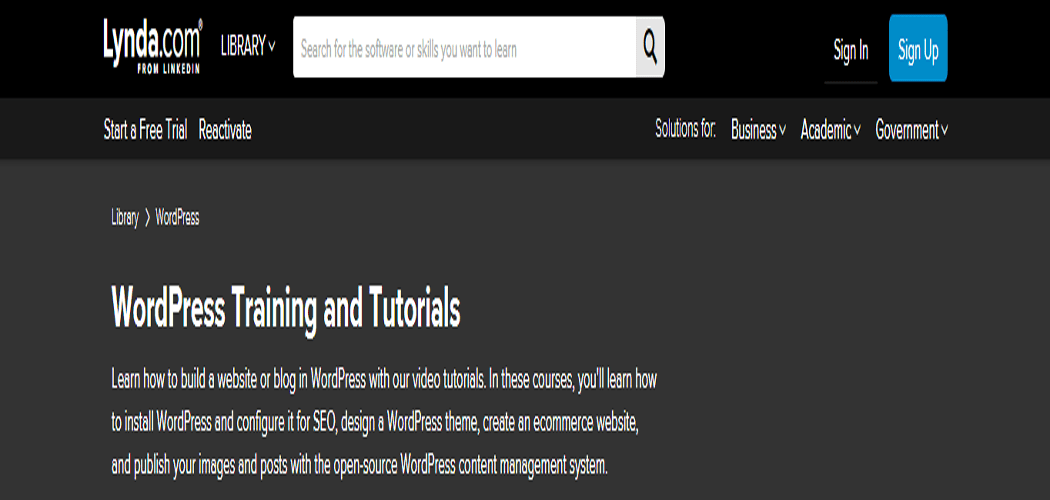The height and width of the screenshot is (500, 1050).
Task: Go to Library in the breadcrumb
Action: click(125, 218)
